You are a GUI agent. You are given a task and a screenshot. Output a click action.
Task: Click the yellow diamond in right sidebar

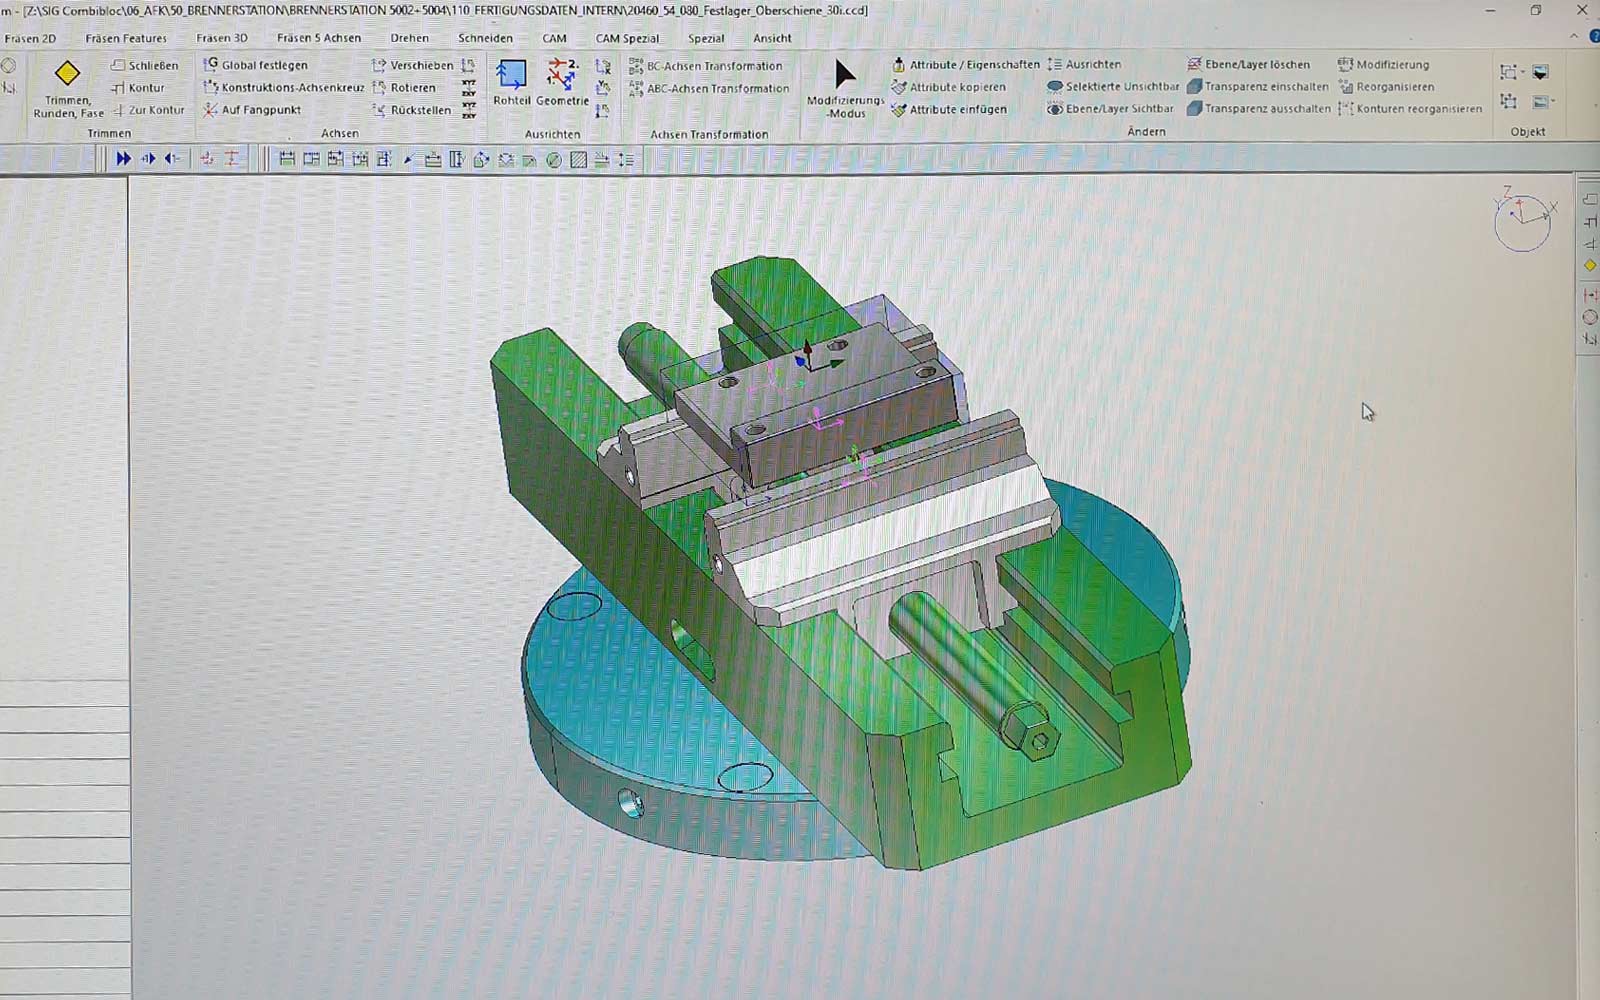(x=1590, y=265)
